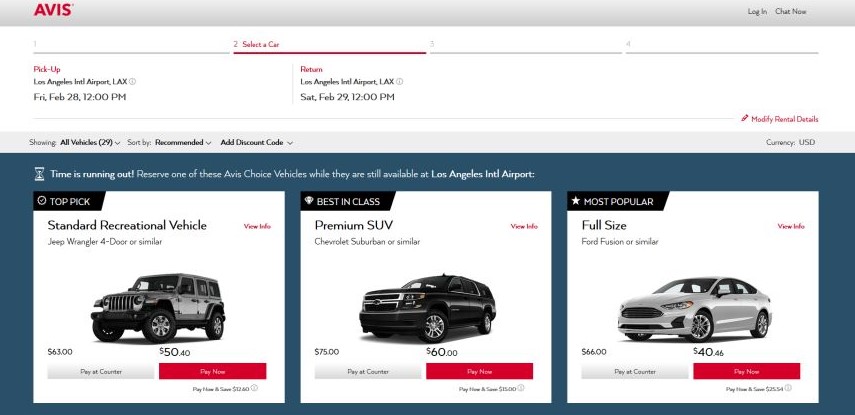855x415 pixels.
Task: Click the Full Size title
Action: tap(604, 225)
